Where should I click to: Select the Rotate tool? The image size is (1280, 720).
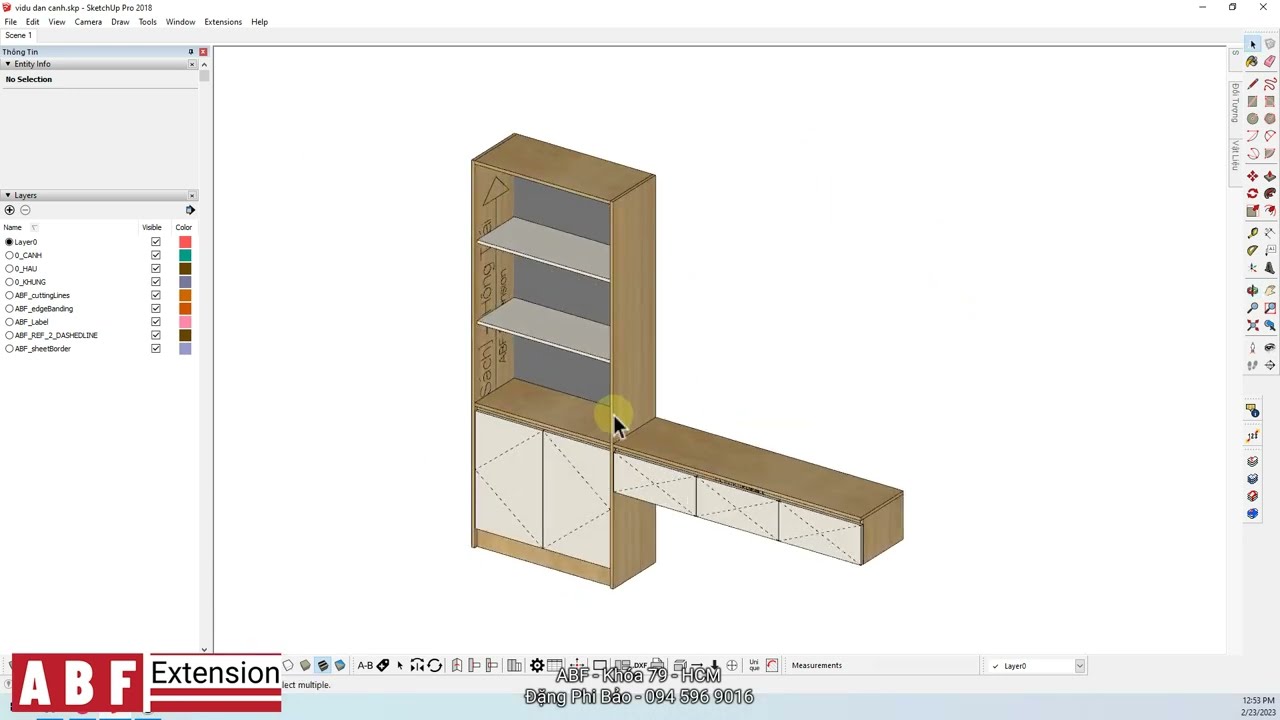click(x=1253, y=193)
